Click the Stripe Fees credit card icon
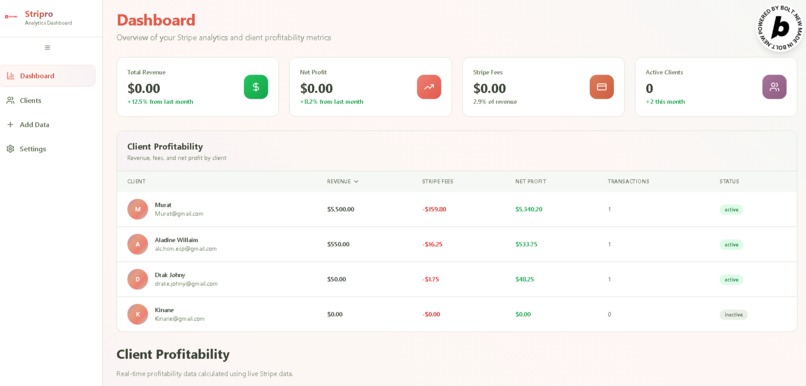 [x=601, y=87]
